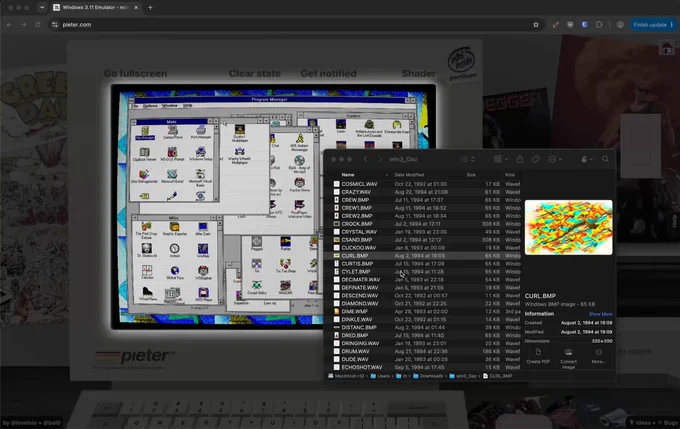Image resolution: width=680 pixels, height=429 pixels.
Task: Open File menu in Program Manager
Action: coord(135,106)
